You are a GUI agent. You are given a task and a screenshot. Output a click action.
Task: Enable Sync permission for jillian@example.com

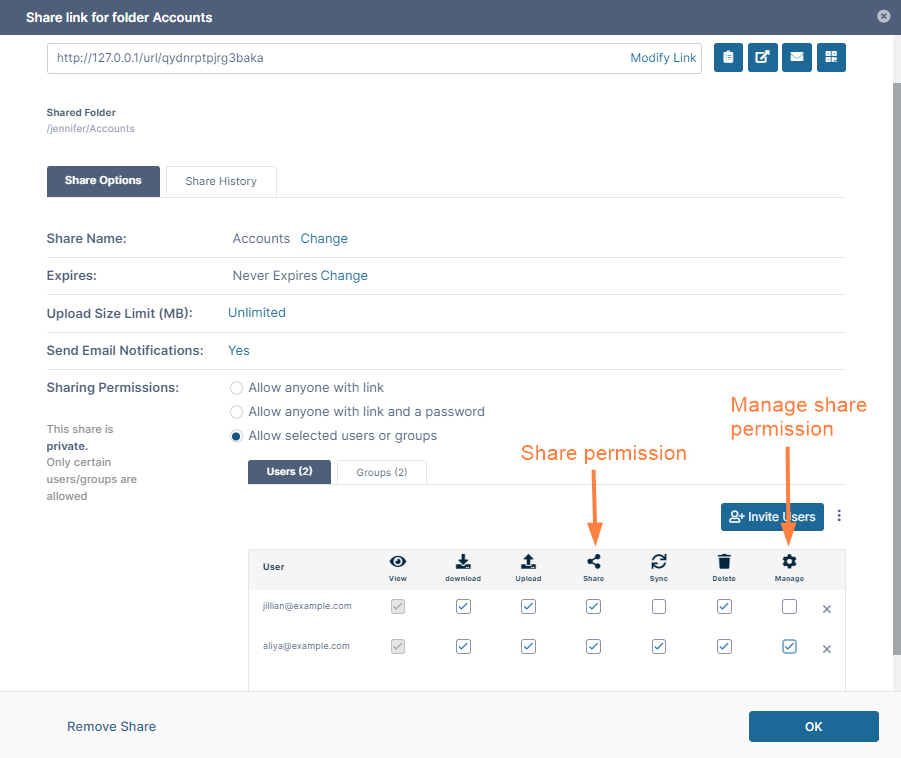659,607
